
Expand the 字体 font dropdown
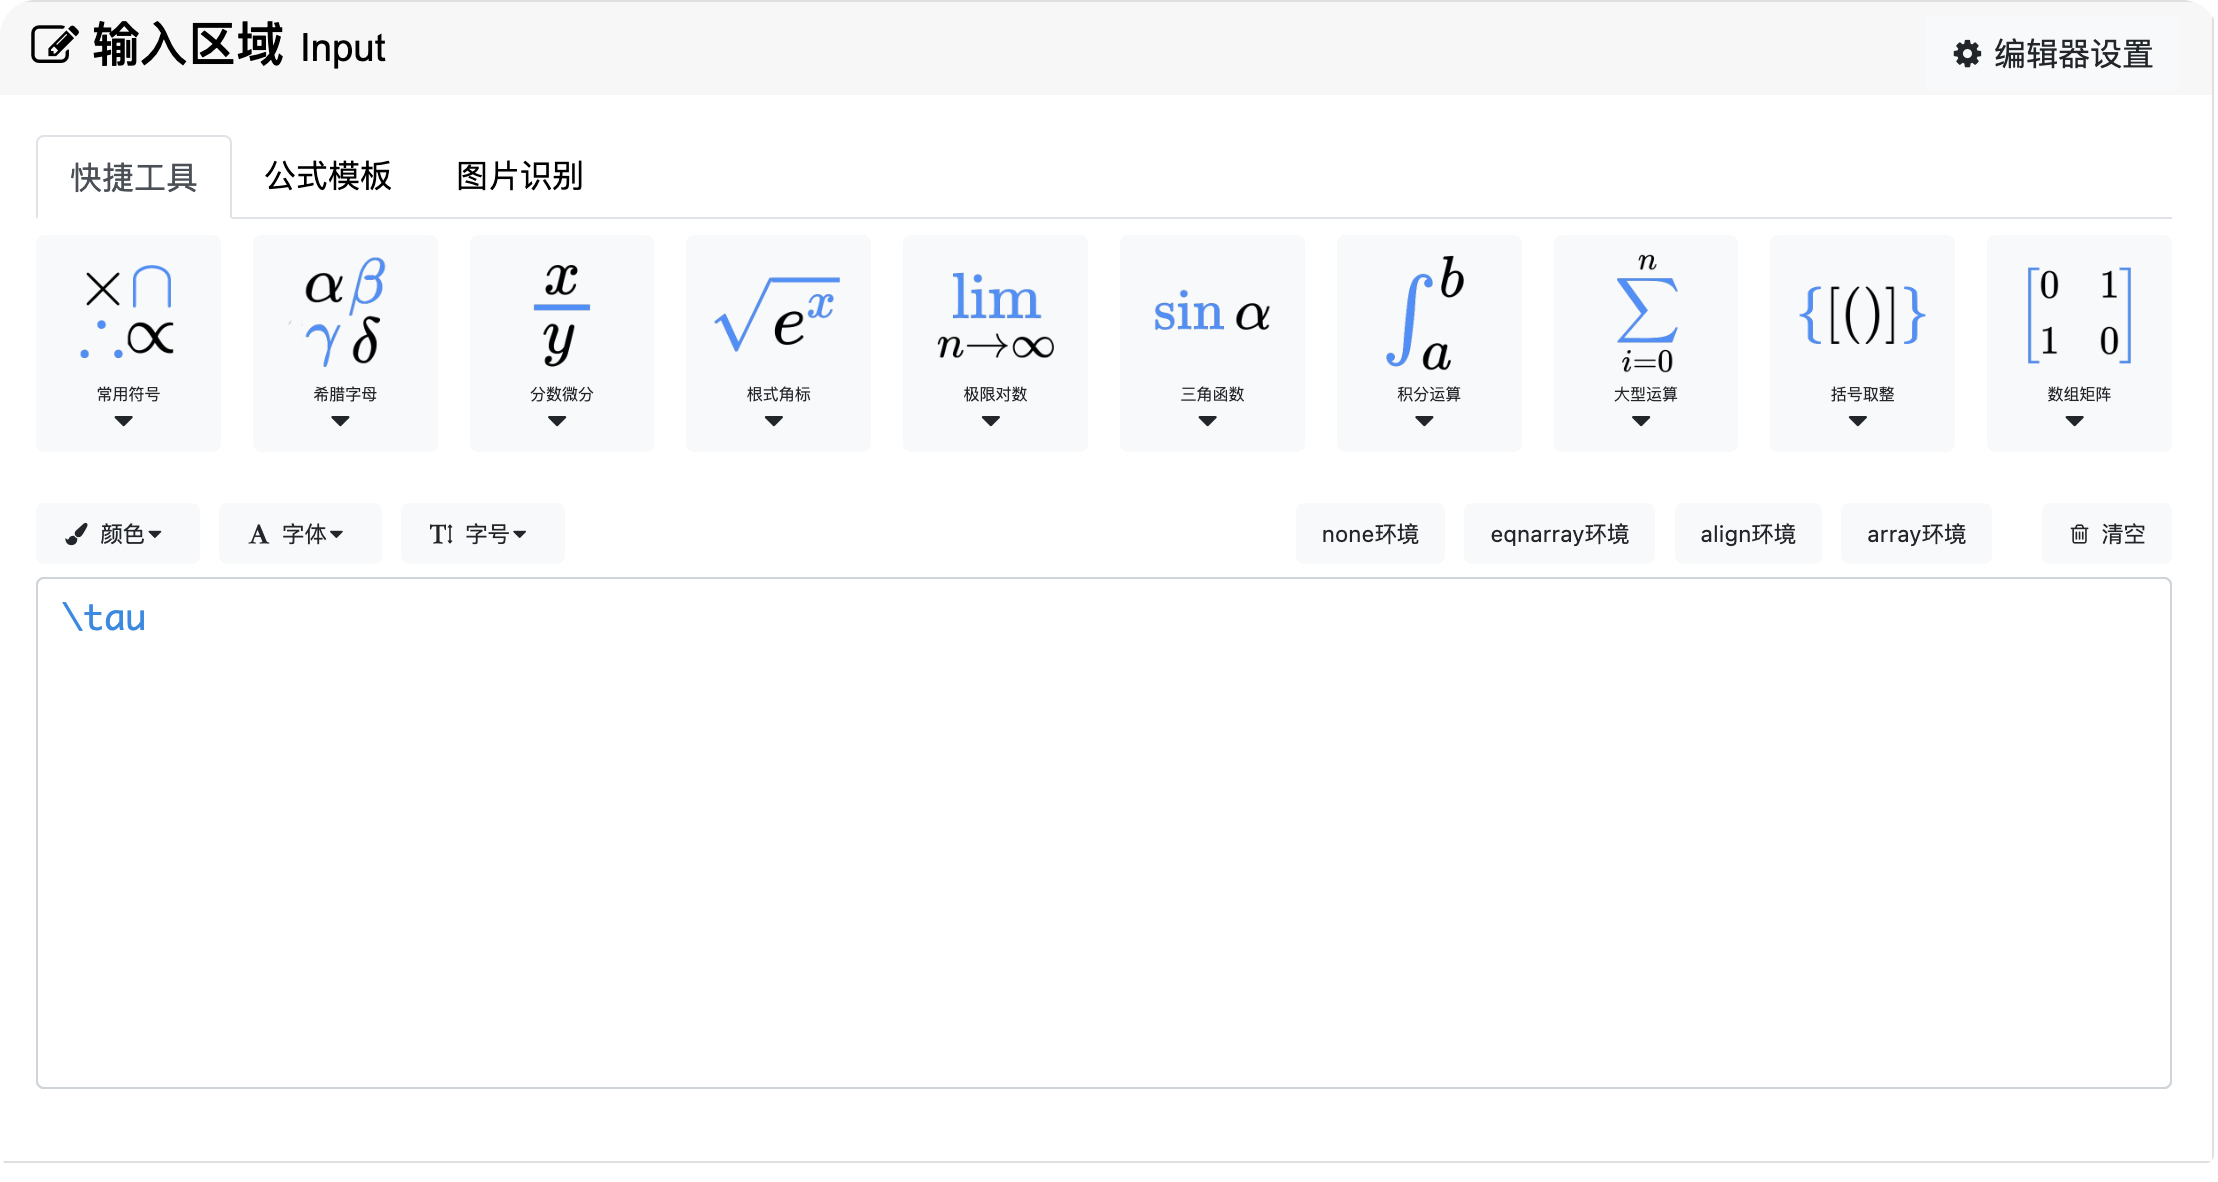300,534
